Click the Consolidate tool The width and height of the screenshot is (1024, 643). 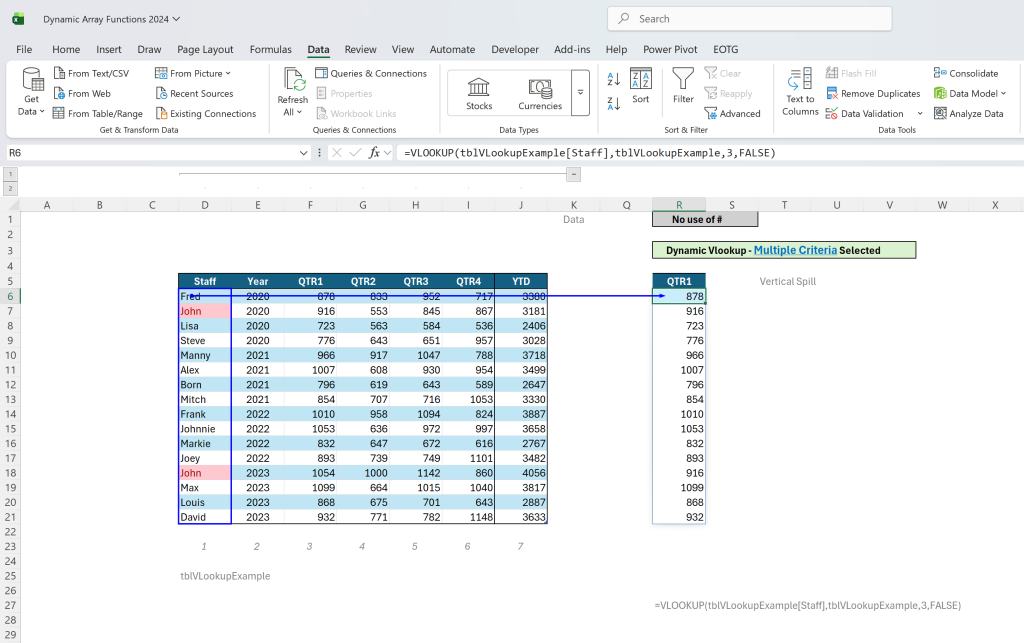tap(966, 73)
